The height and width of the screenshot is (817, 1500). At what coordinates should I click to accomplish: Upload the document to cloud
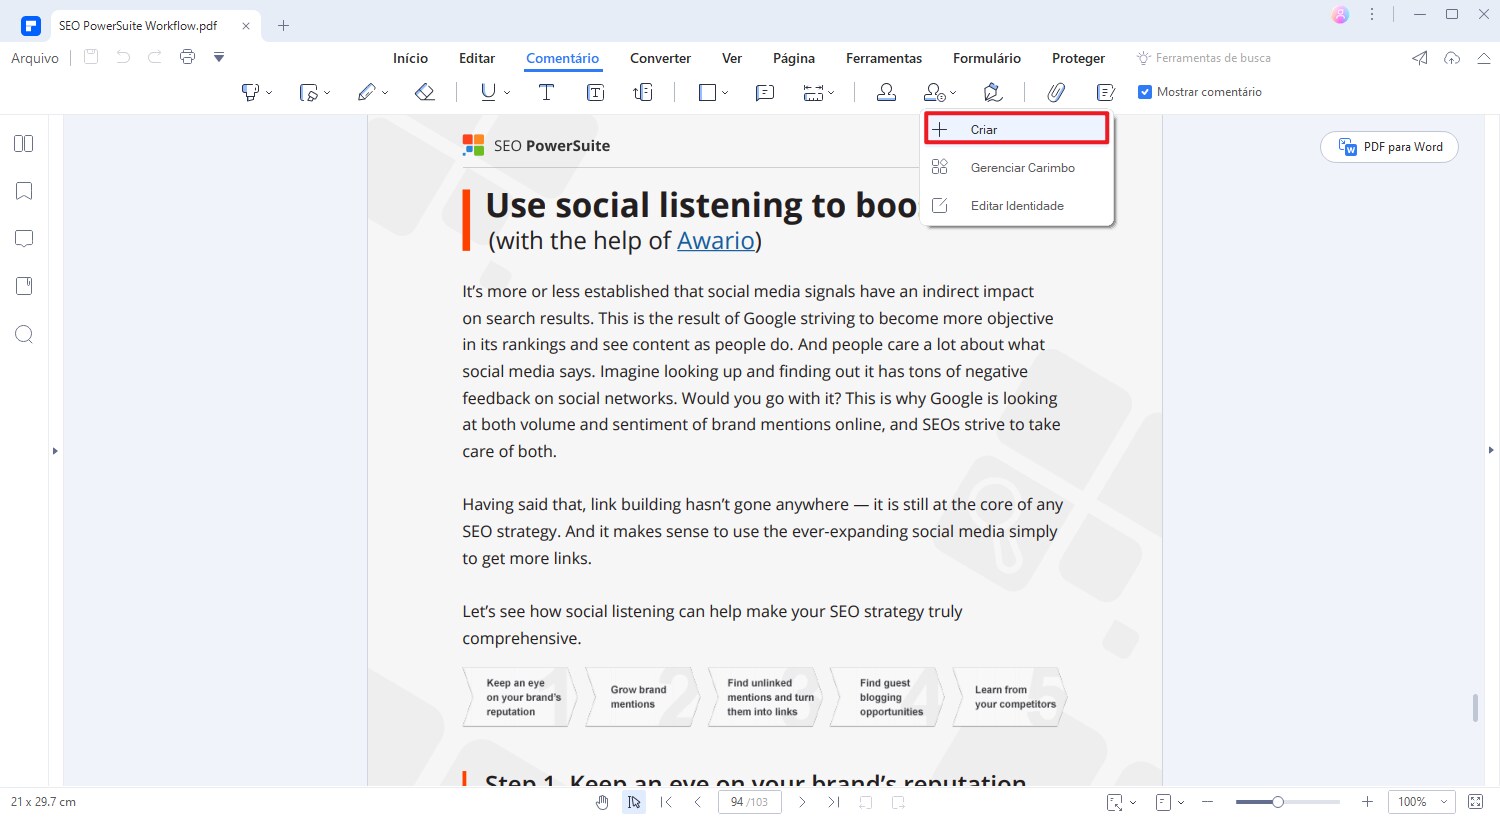point(1452,58)
